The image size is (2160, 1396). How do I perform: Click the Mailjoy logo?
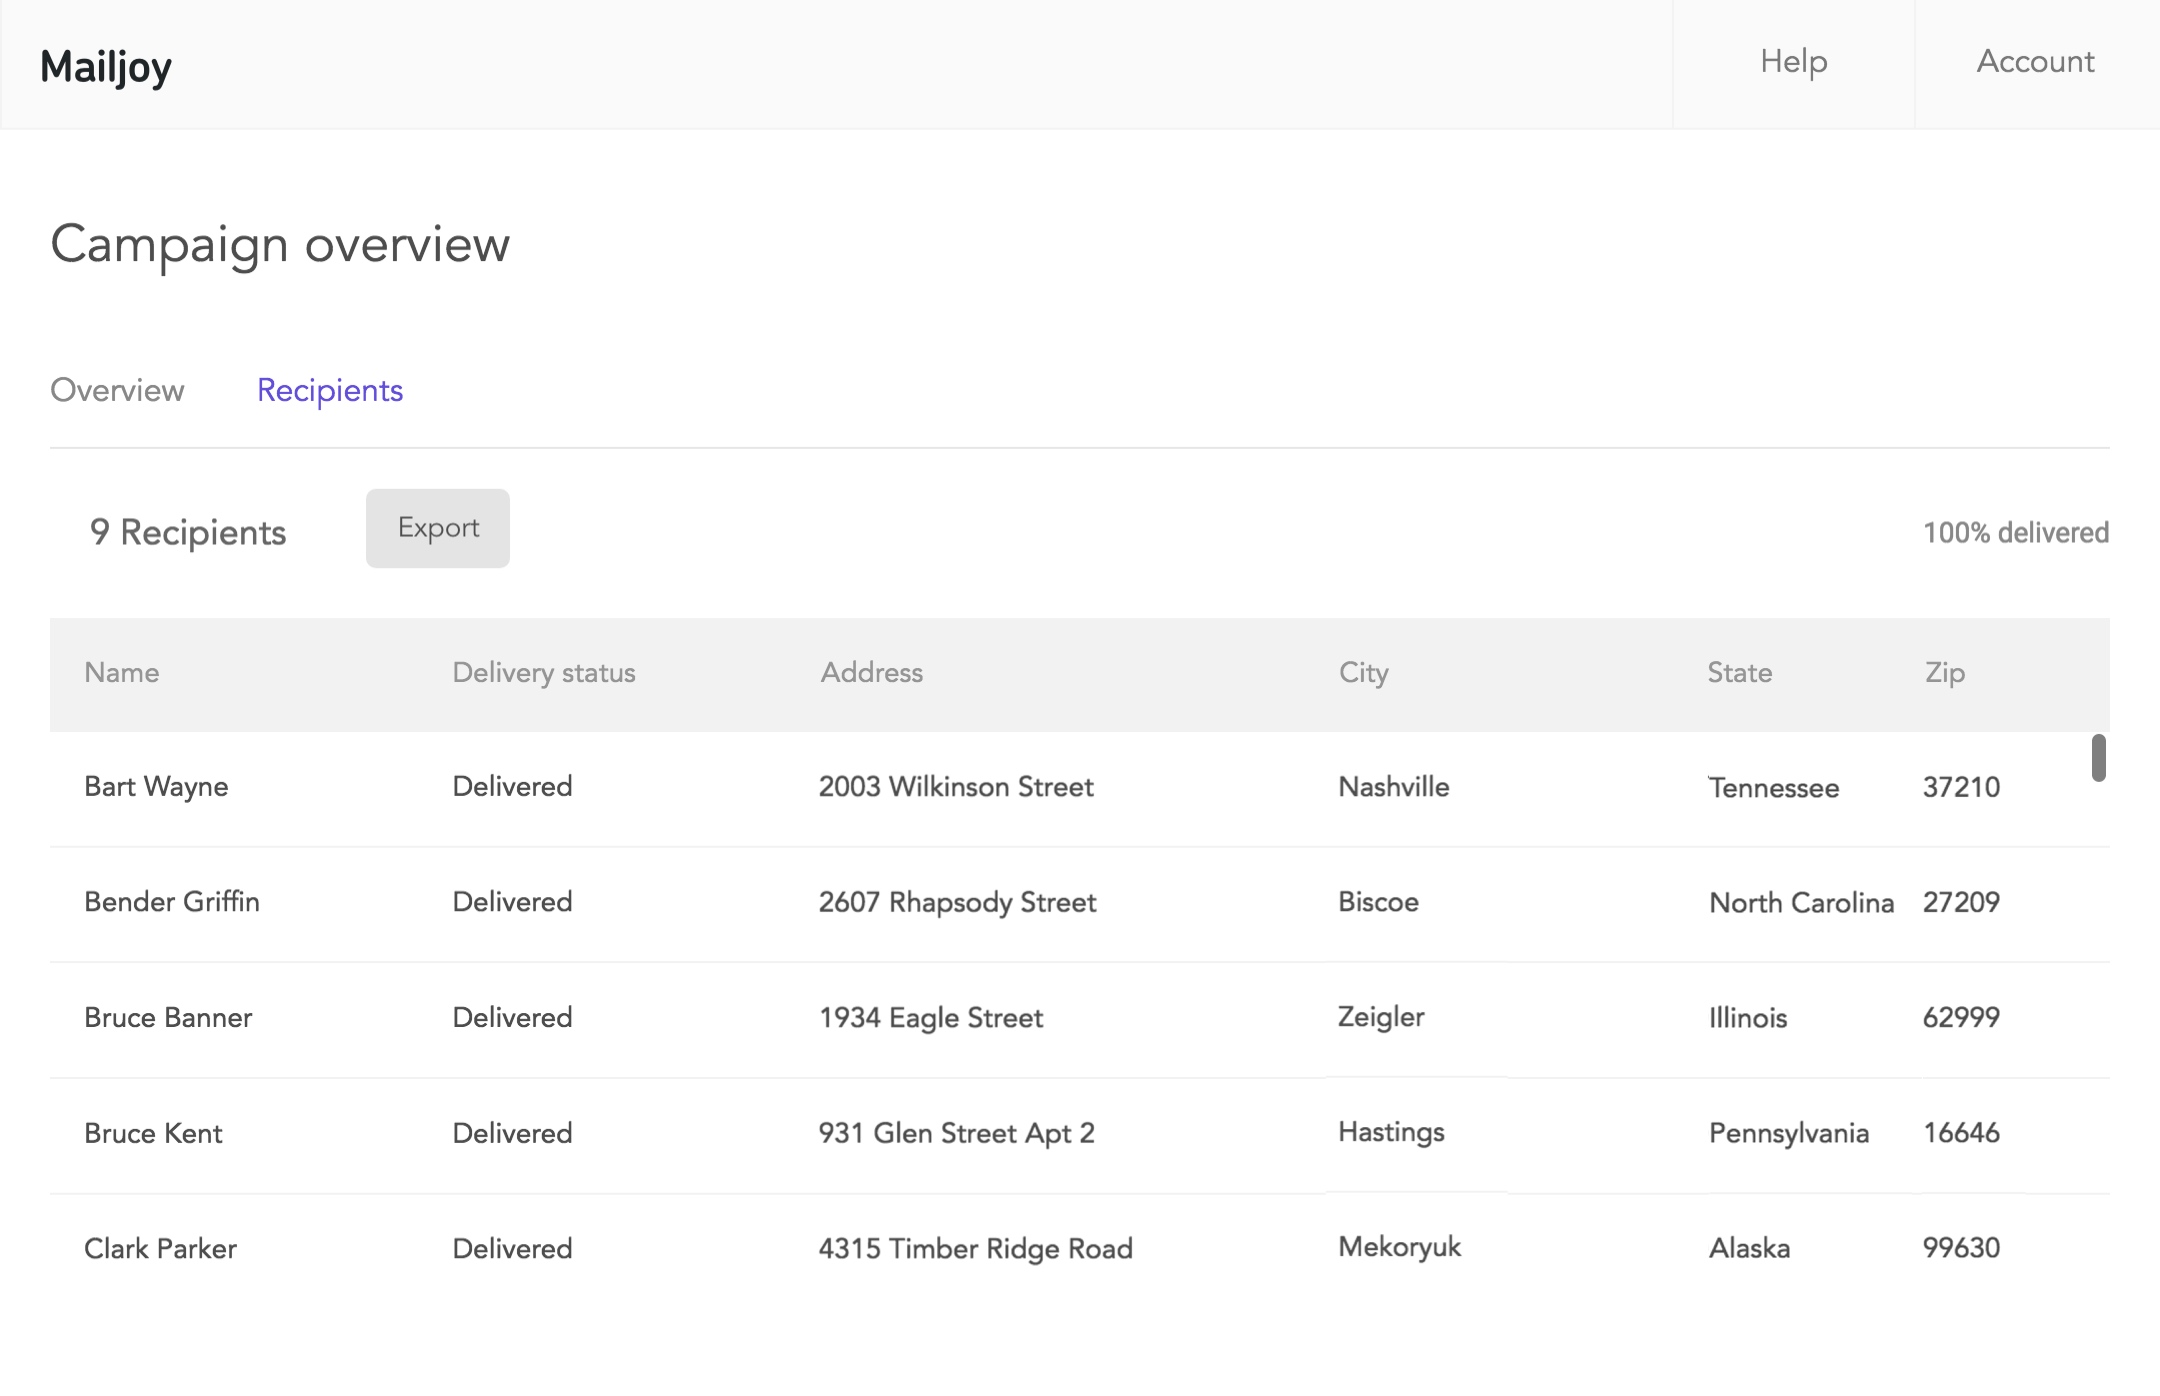pyautogui.click(x=106, y=67)
